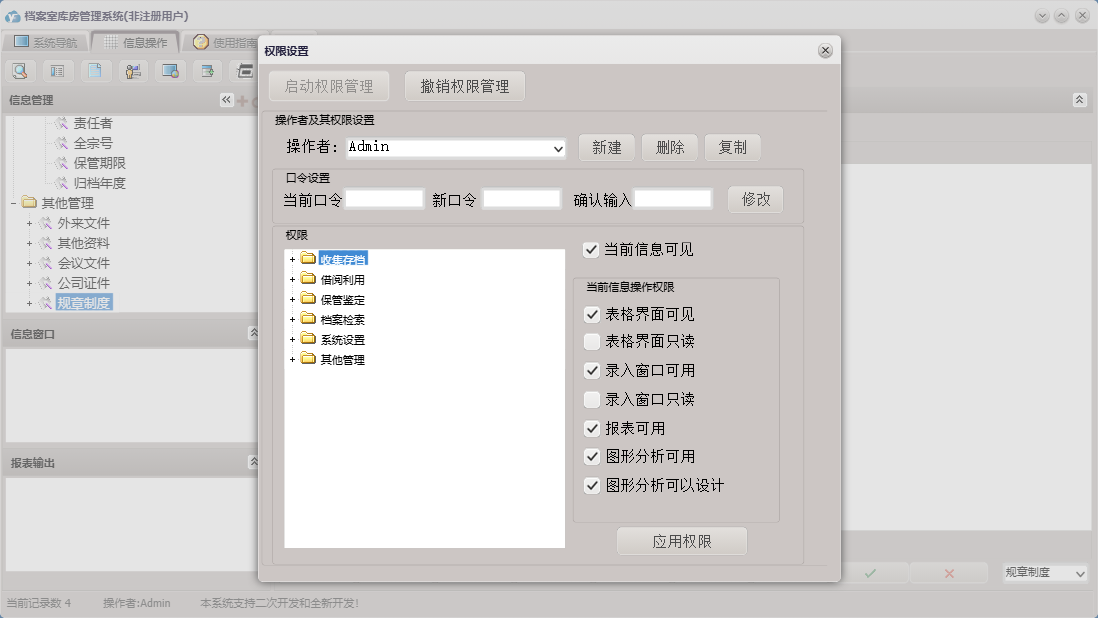Click the 当前口令 input field
This screenshot has width=1098, height=618.
click(x=384, y=199)
